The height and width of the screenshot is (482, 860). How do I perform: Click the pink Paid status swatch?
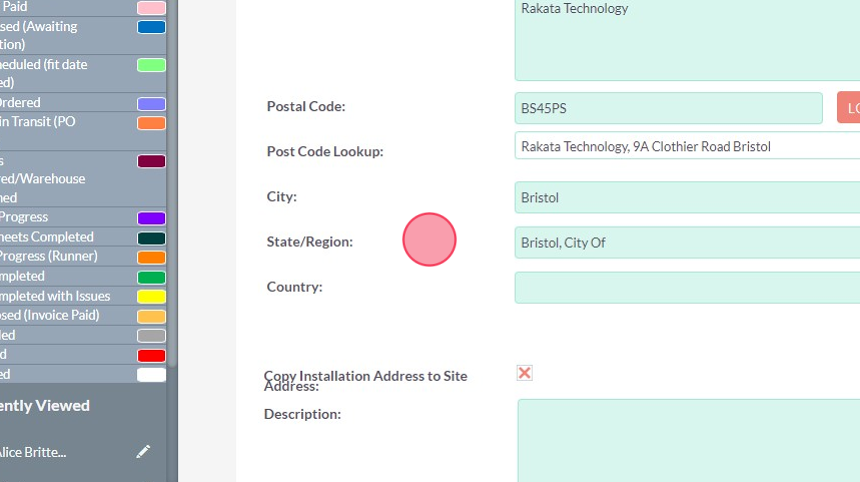(151, 8)
